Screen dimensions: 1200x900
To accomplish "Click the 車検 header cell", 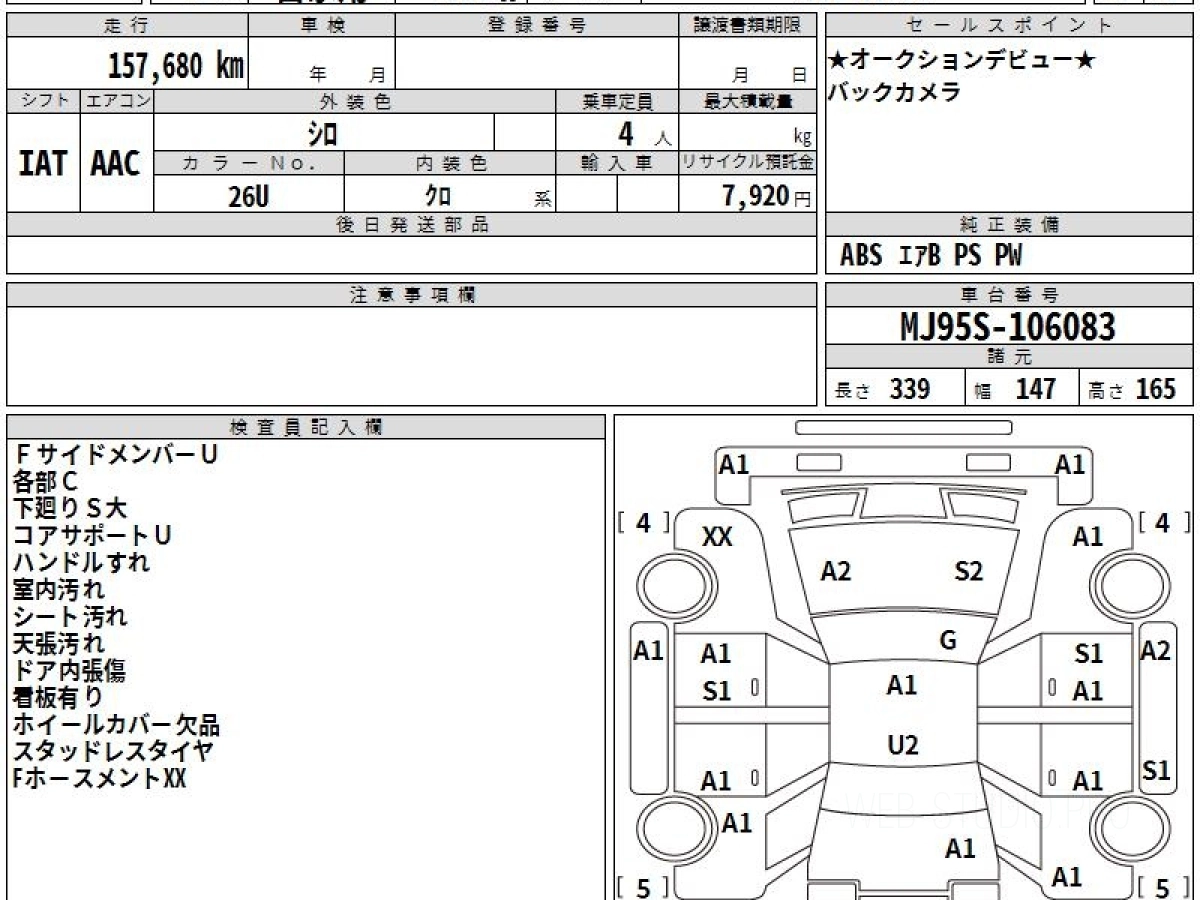I will [321, 26].
